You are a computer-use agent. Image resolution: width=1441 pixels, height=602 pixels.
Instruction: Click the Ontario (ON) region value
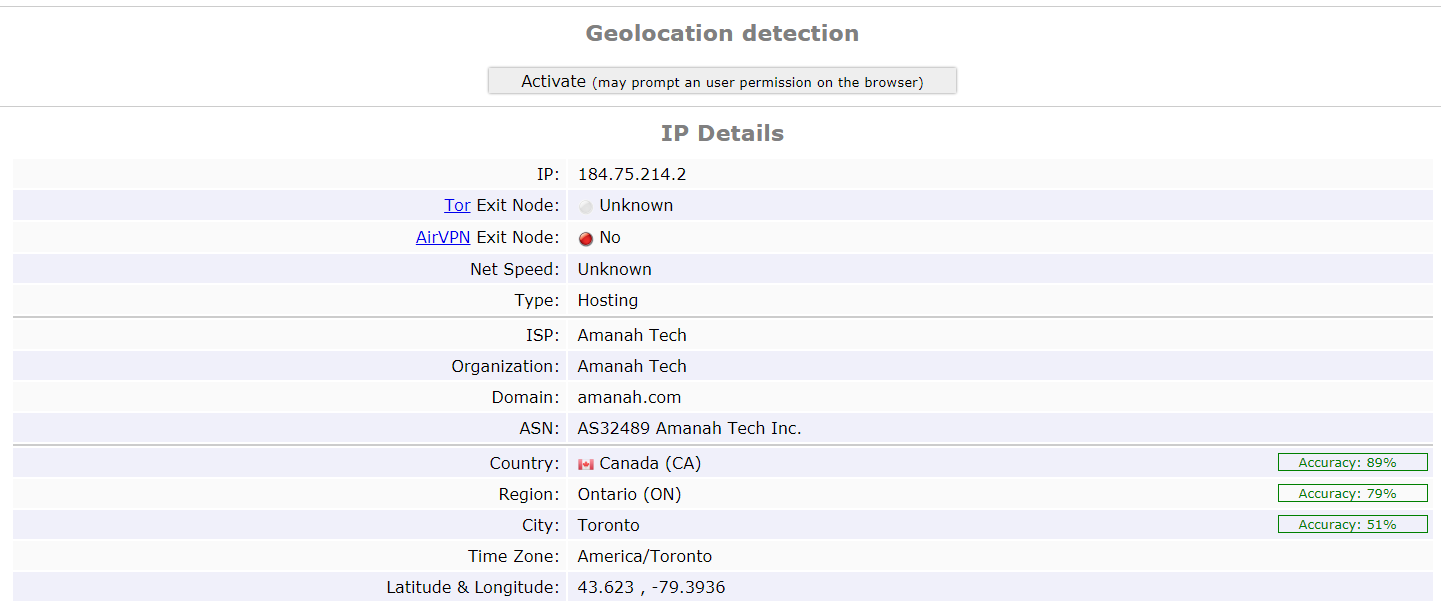[x=630, y=494]
